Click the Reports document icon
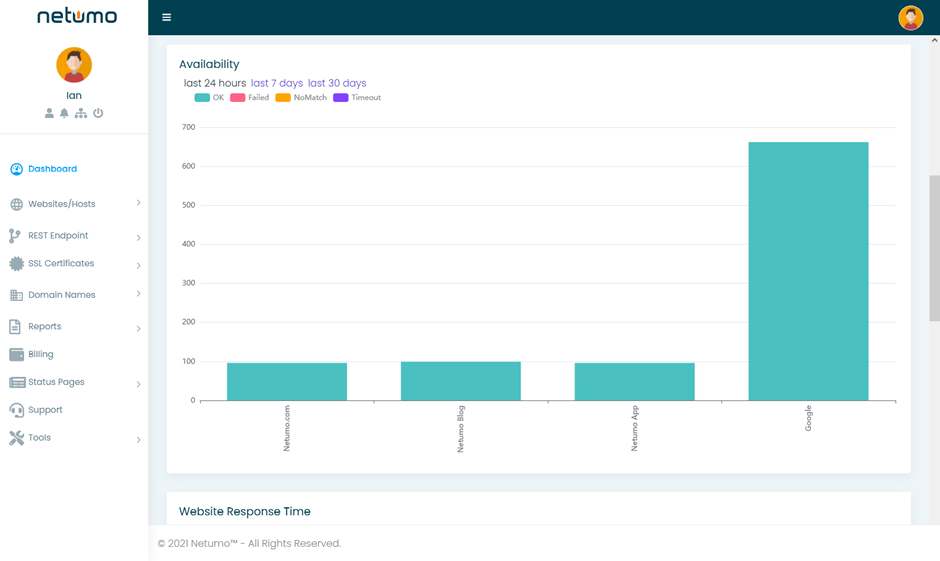The image size is (940, 561). click(15, 327)
